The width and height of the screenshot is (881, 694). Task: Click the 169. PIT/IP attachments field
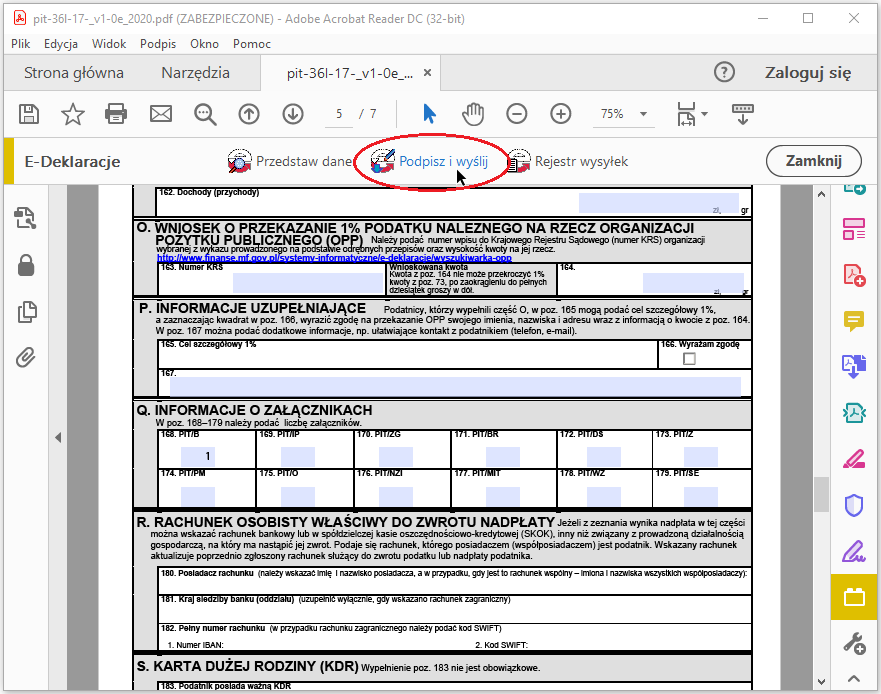[298, 456]
